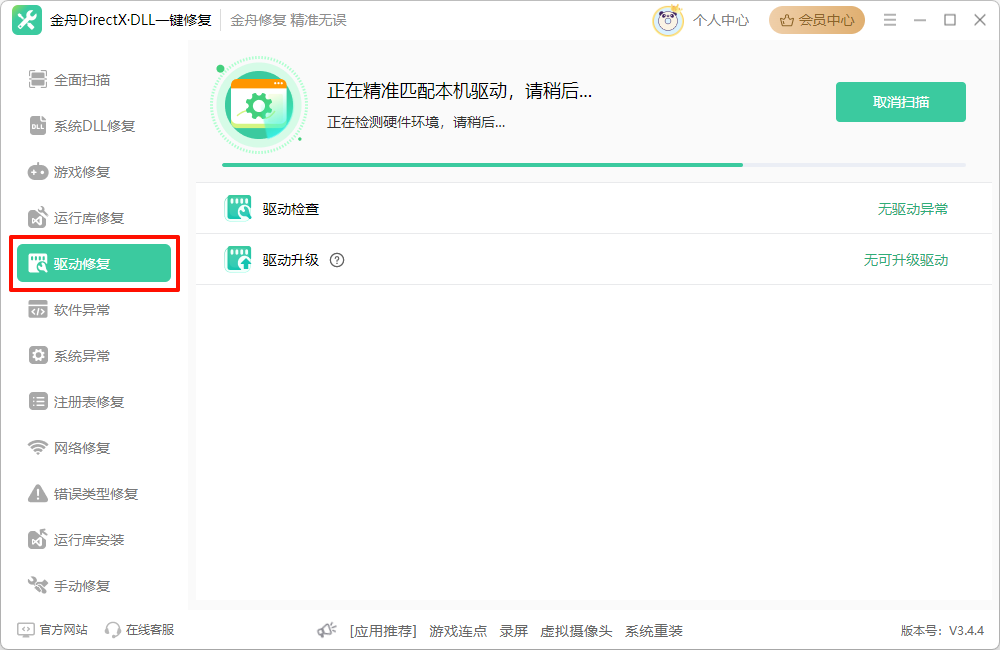Select the highlighted 驱动修复 tab
The width and height of the screenshot is (1000, 650).
(x=93, y=263)
